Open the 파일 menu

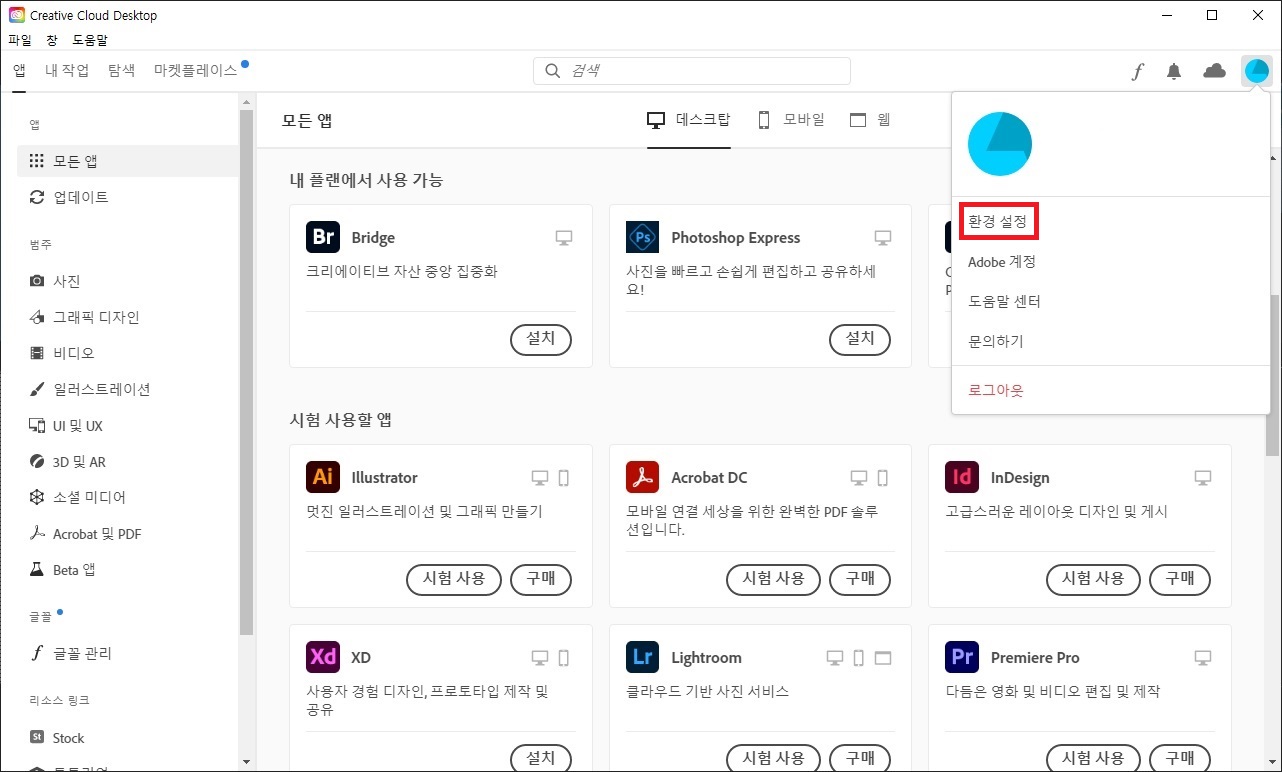coord(20,40)
